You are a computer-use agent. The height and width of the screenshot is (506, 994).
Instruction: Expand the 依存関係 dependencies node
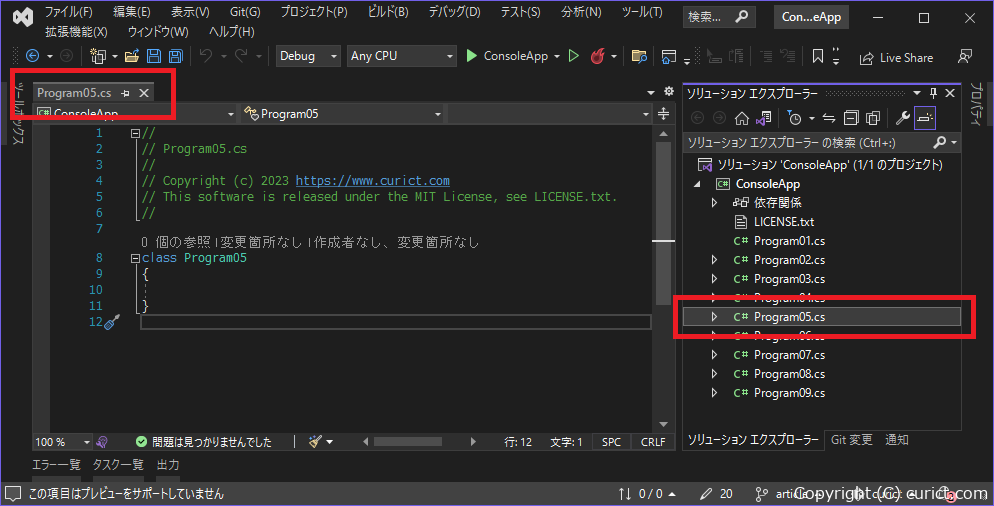pyautogui.click(x=714, y=203)
